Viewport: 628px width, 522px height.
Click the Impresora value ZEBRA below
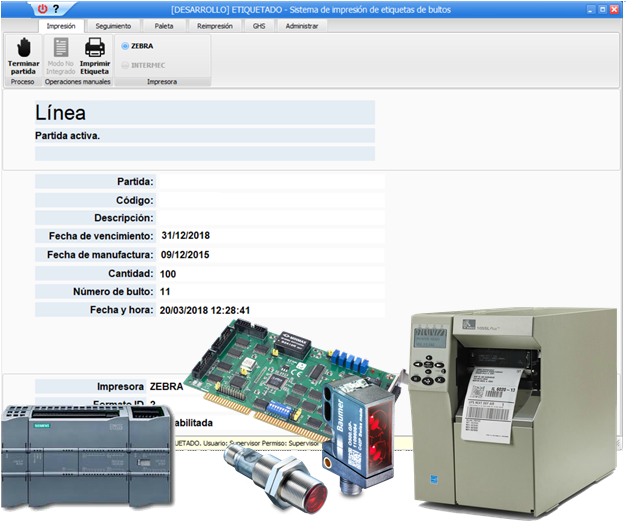[166, 387]
